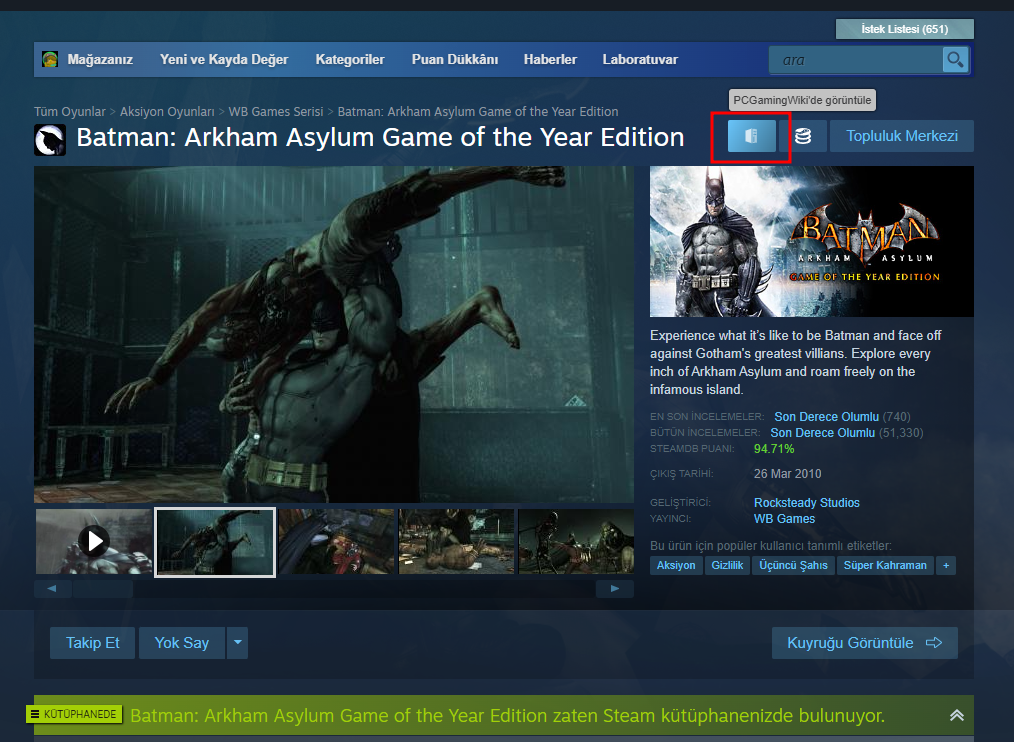This screenshot has height=742, width=1014.
Task: Click the Batman Arkham Asylum header image
Action: [812, 241]
